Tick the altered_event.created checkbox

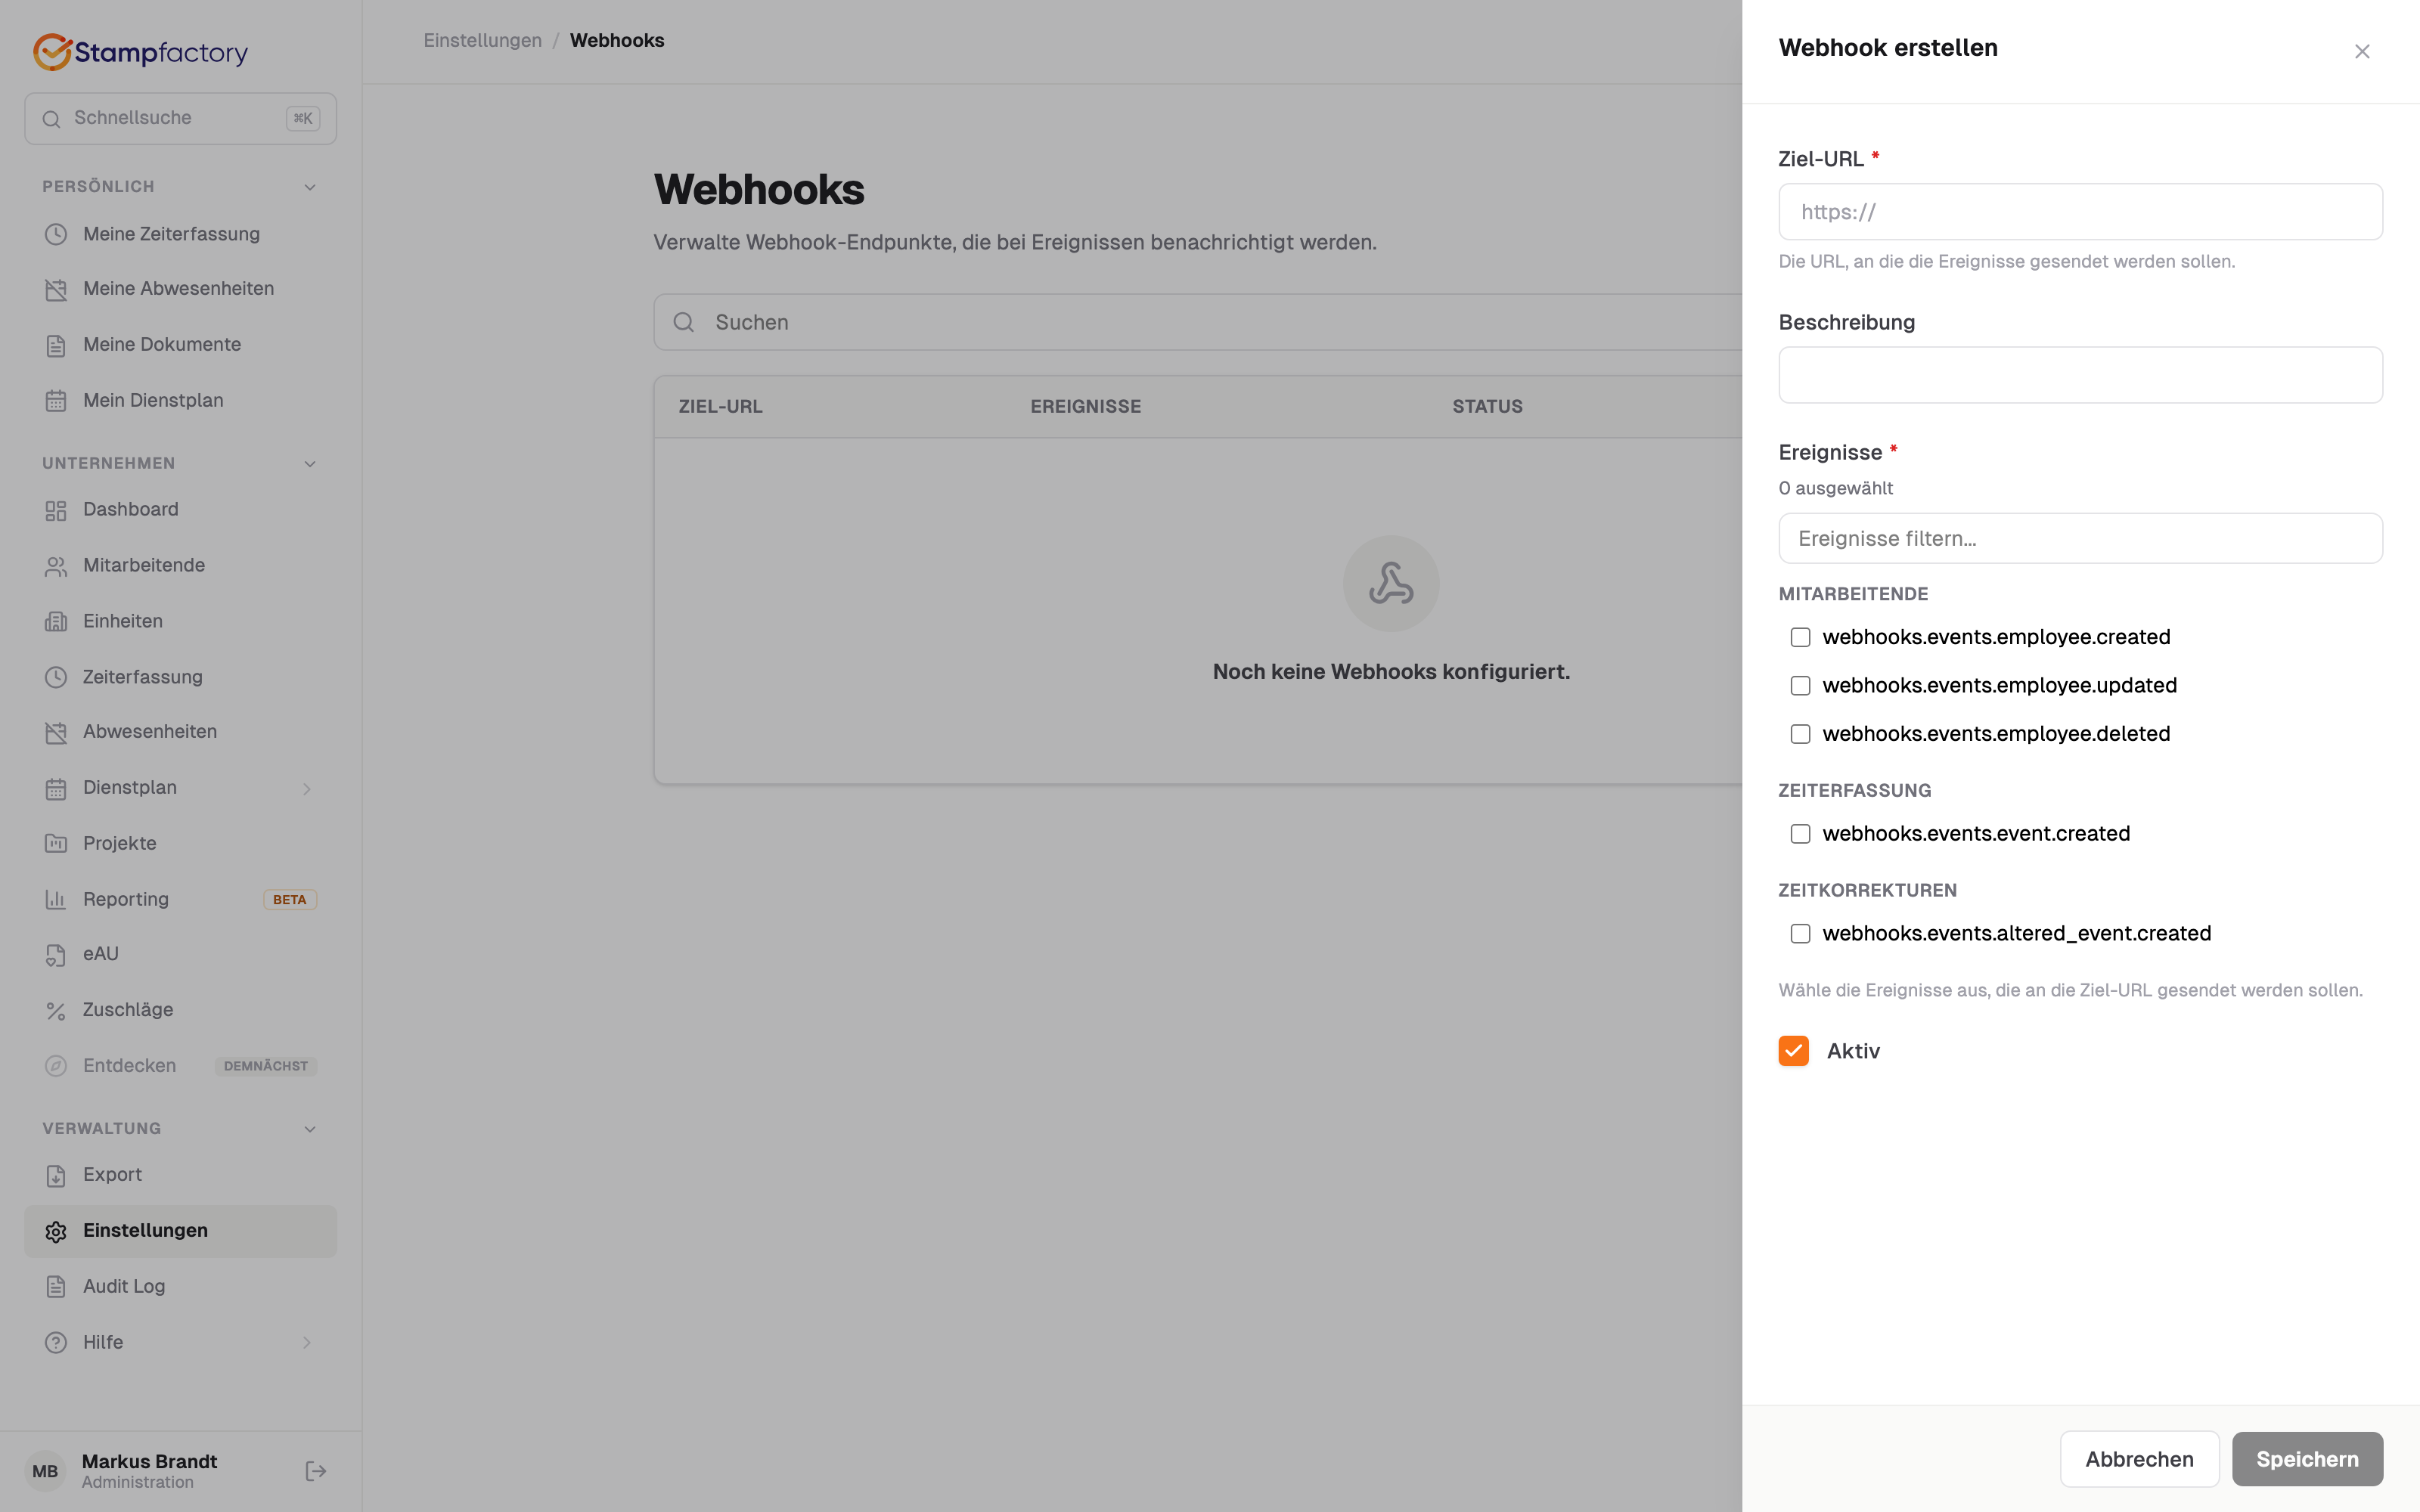coord(1800,934)
